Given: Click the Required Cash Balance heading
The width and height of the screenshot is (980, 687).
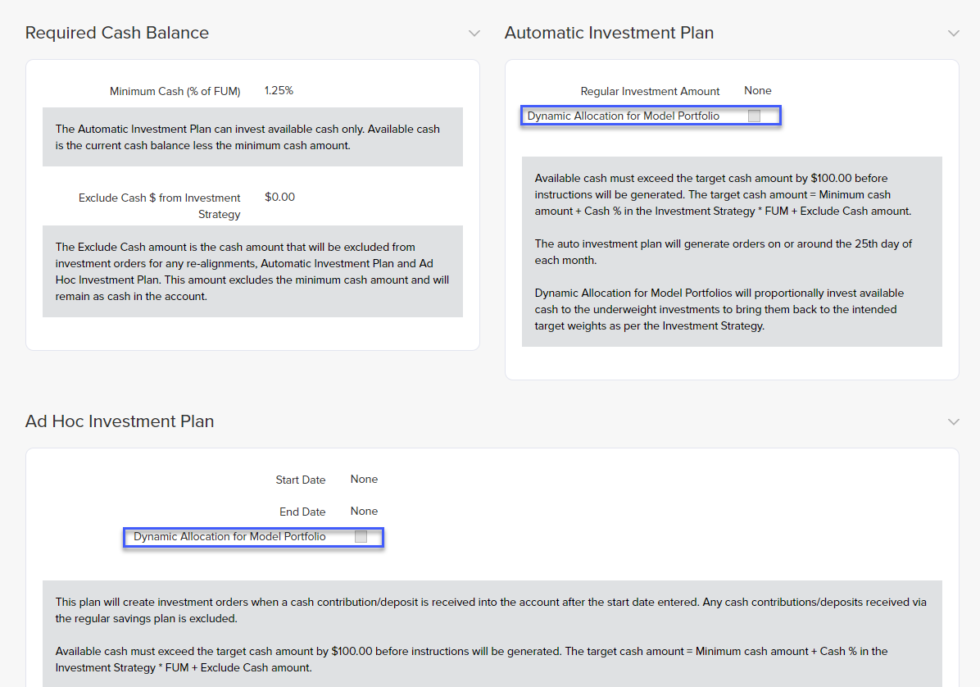Looking at the screenshot, I should [117, 33].
